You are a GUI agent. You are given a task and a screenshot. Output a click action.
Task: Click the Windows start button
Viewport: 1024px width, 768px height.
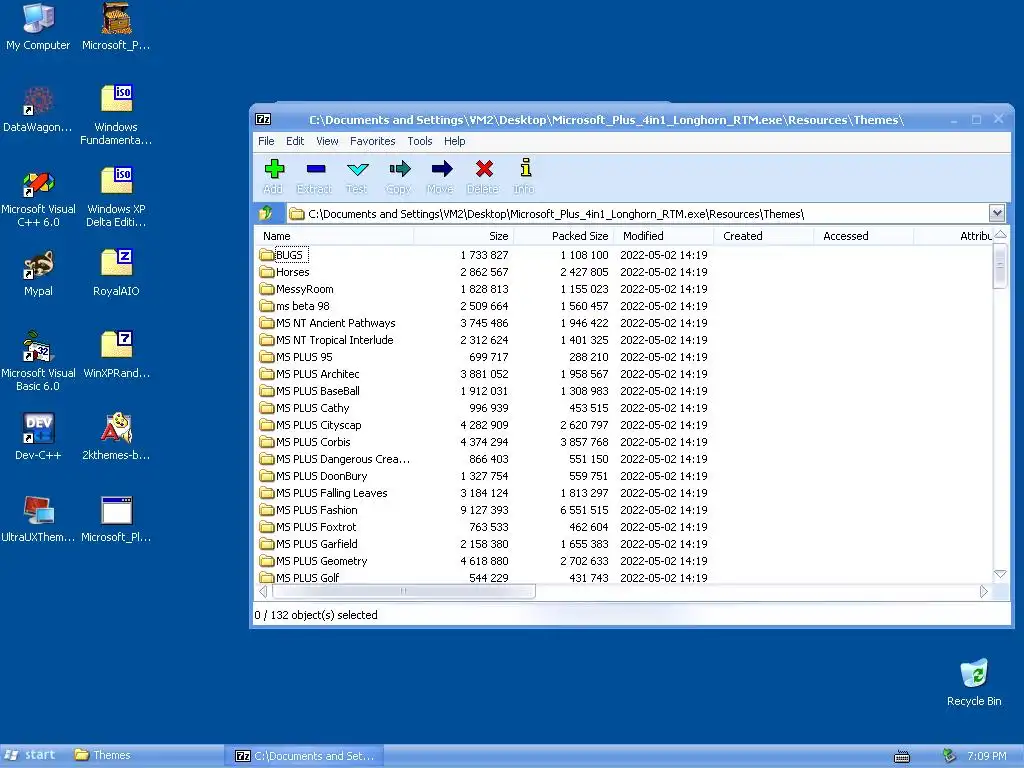[30, 755]
